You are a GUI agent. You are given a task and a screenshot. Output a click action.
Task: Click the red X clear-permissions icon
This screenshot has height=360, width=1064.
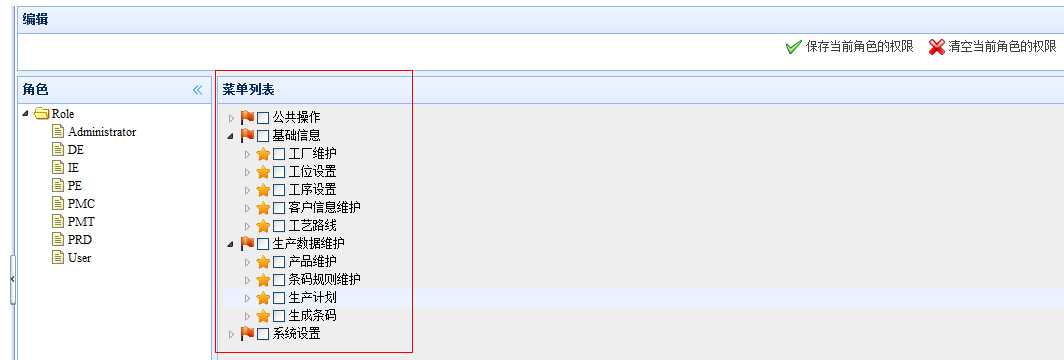point(936,47)
